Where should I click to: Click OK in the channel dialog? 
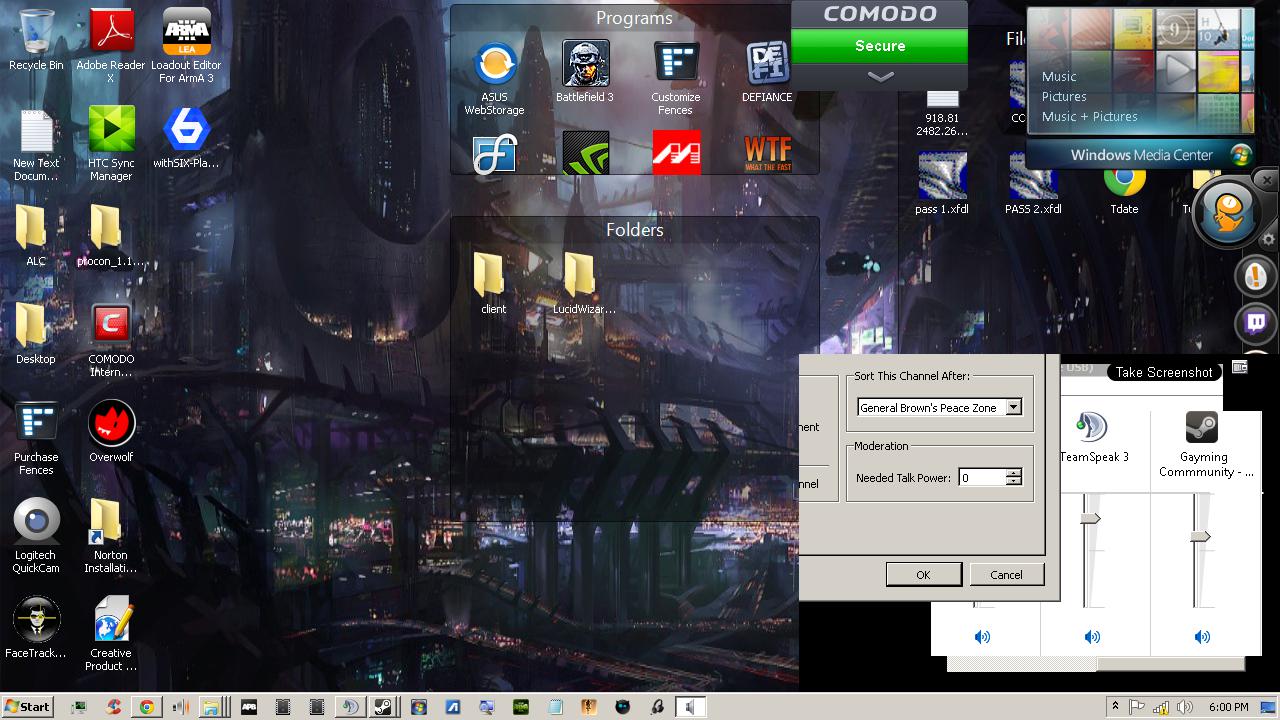point(923,574)
